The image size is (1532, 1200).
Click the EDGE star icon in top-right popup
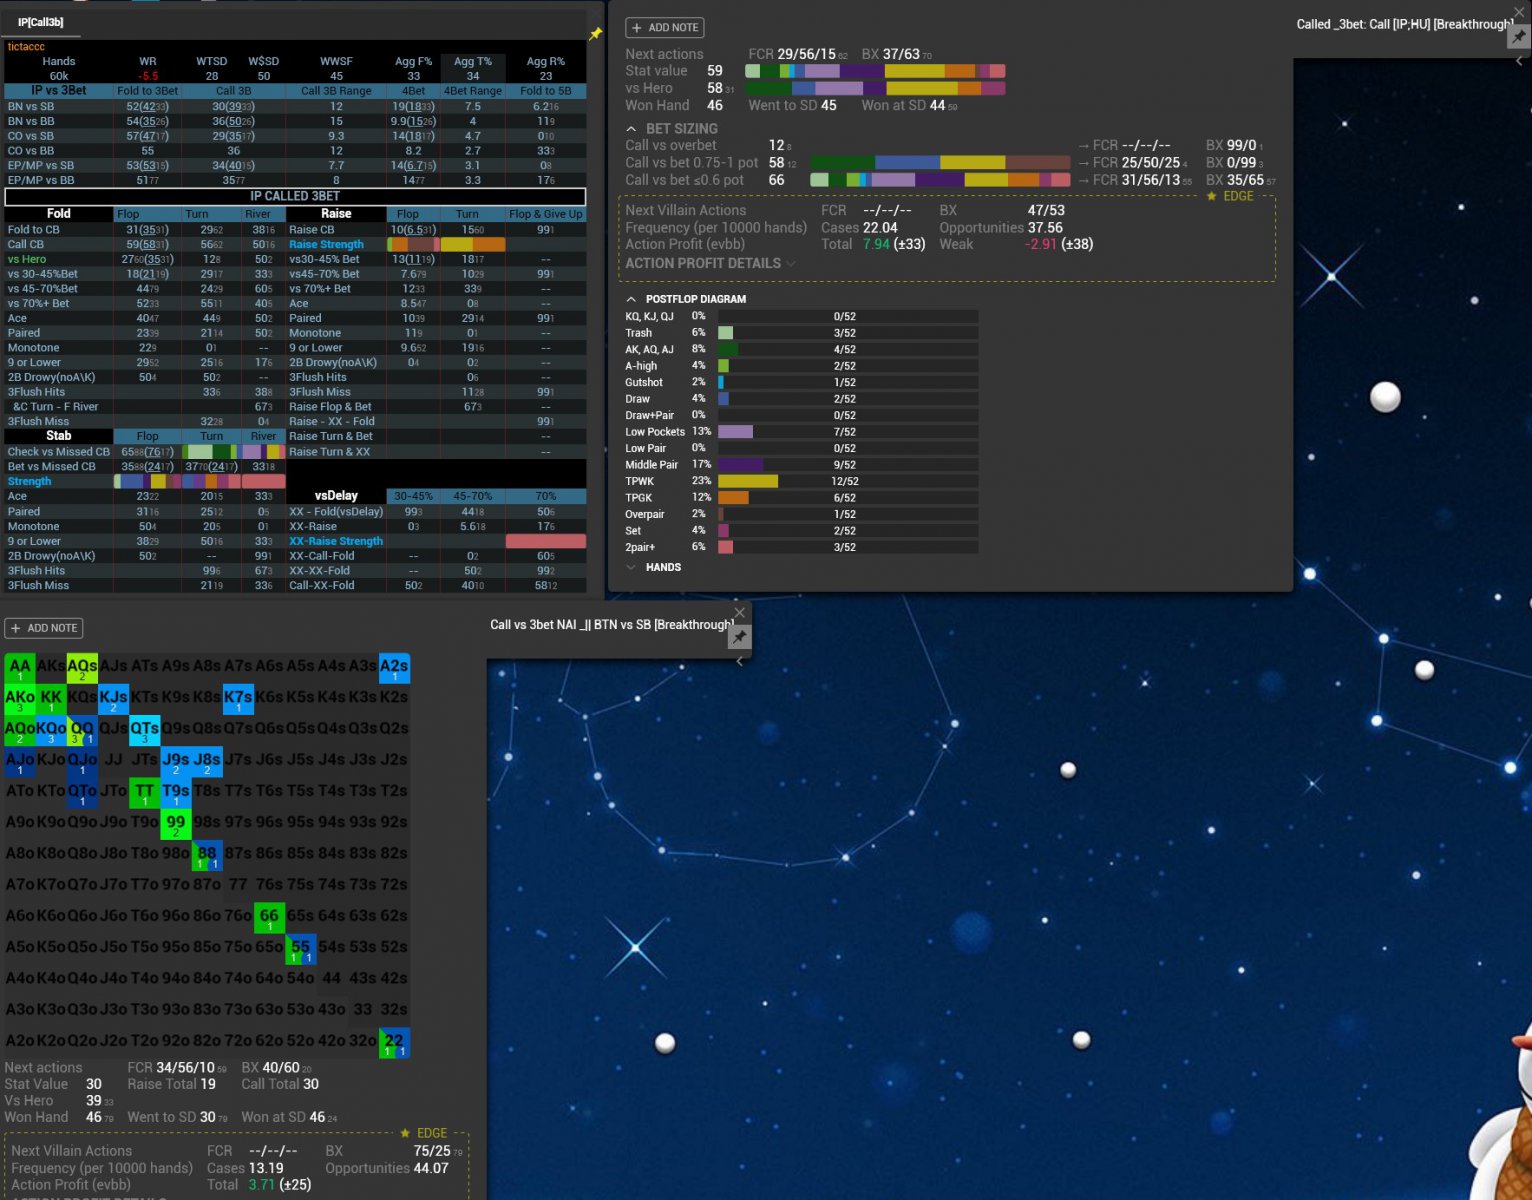pyautogui.click(x=1212, y=197)
